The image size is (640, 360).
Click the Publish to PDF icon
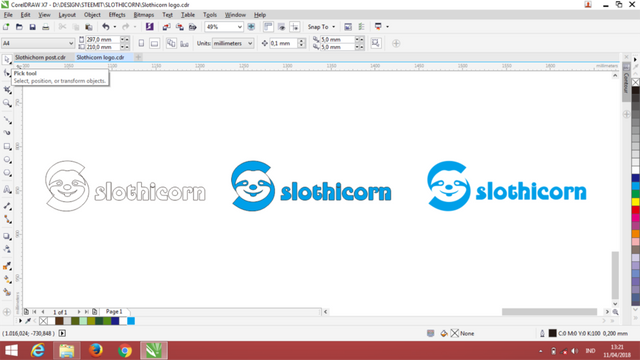pyautogui.click(x=193, y=27)
